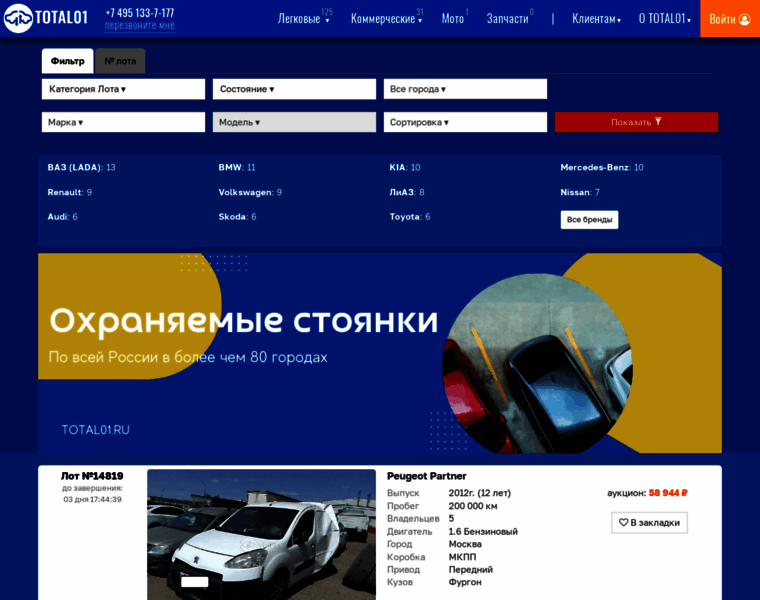Click the Лот №14819 heading
This screenshot has height=600, width=760.
(92, 476)
